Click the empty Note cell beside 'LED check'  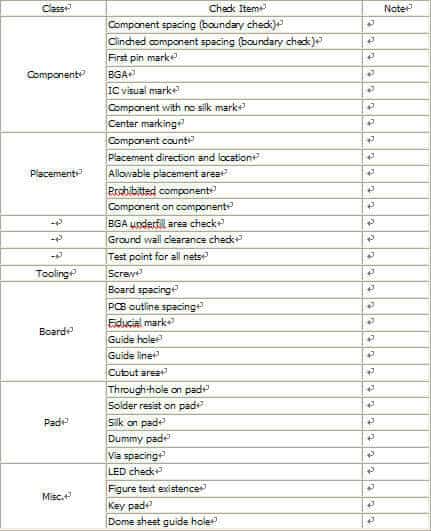[395, 471]
